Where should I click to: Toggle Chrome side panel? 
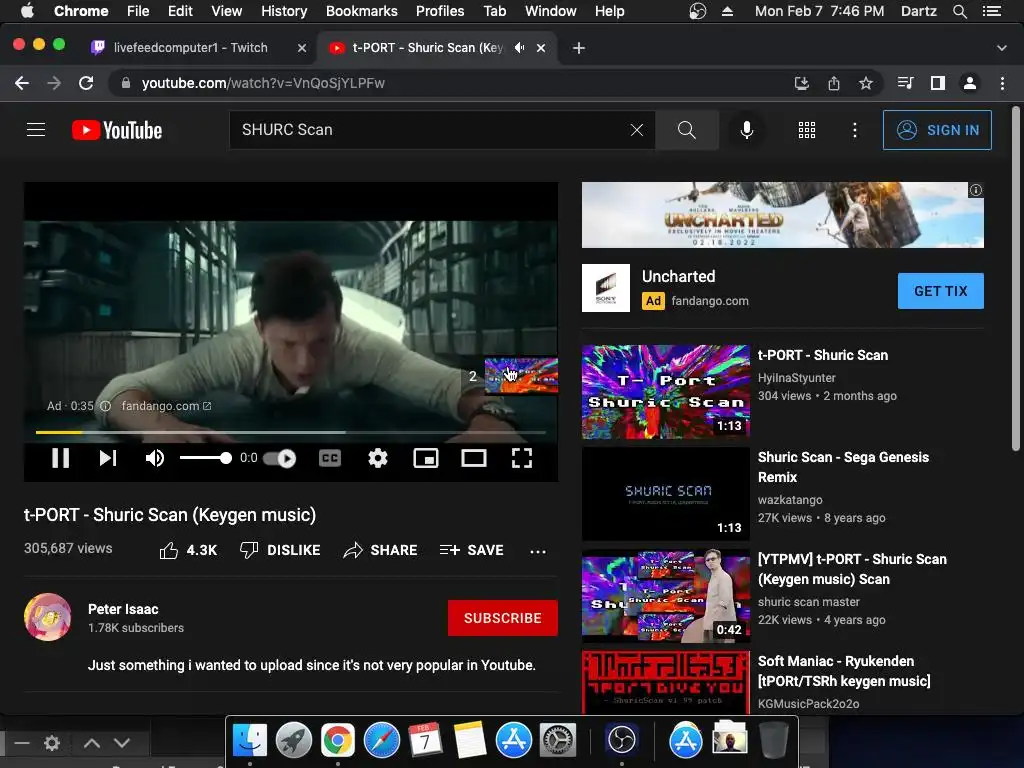tap(938, 83)
